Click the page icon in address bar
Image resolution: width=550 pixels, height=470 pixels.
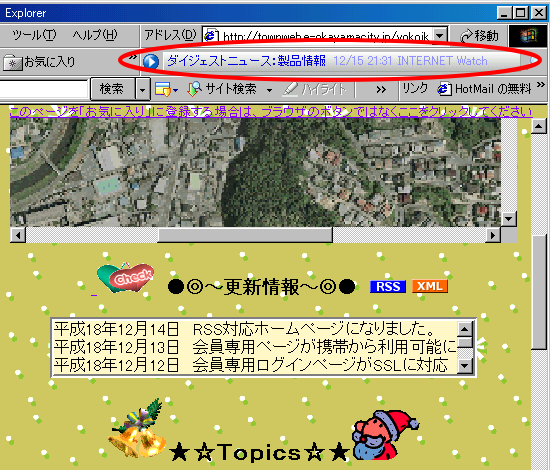click(211, 36)
